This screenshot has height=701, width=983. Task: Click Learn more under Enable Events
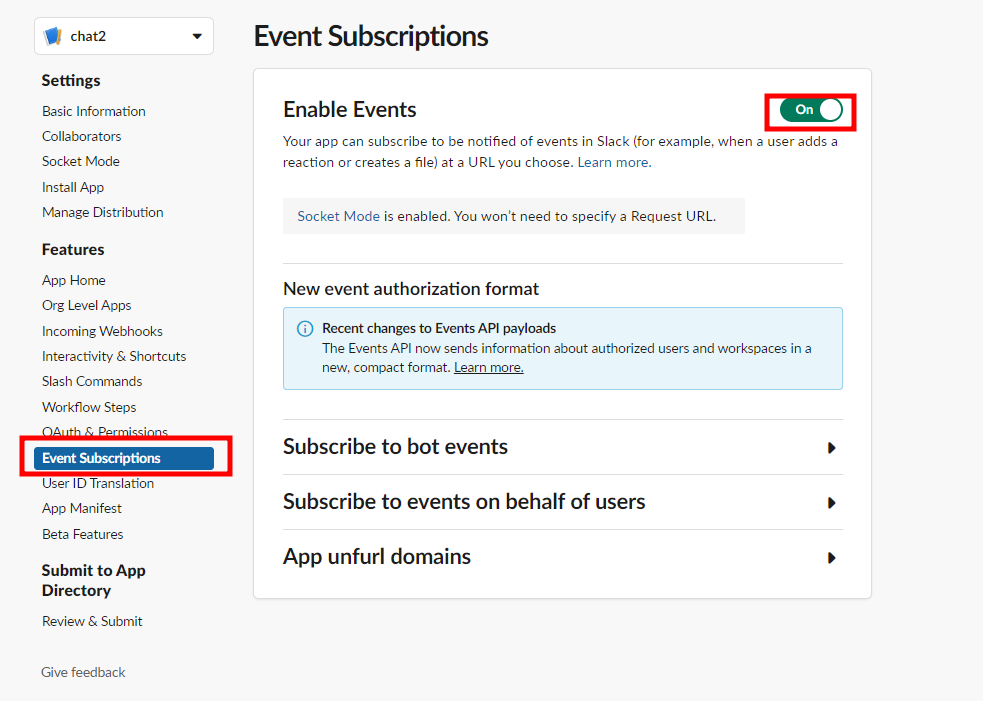point(614,162)
